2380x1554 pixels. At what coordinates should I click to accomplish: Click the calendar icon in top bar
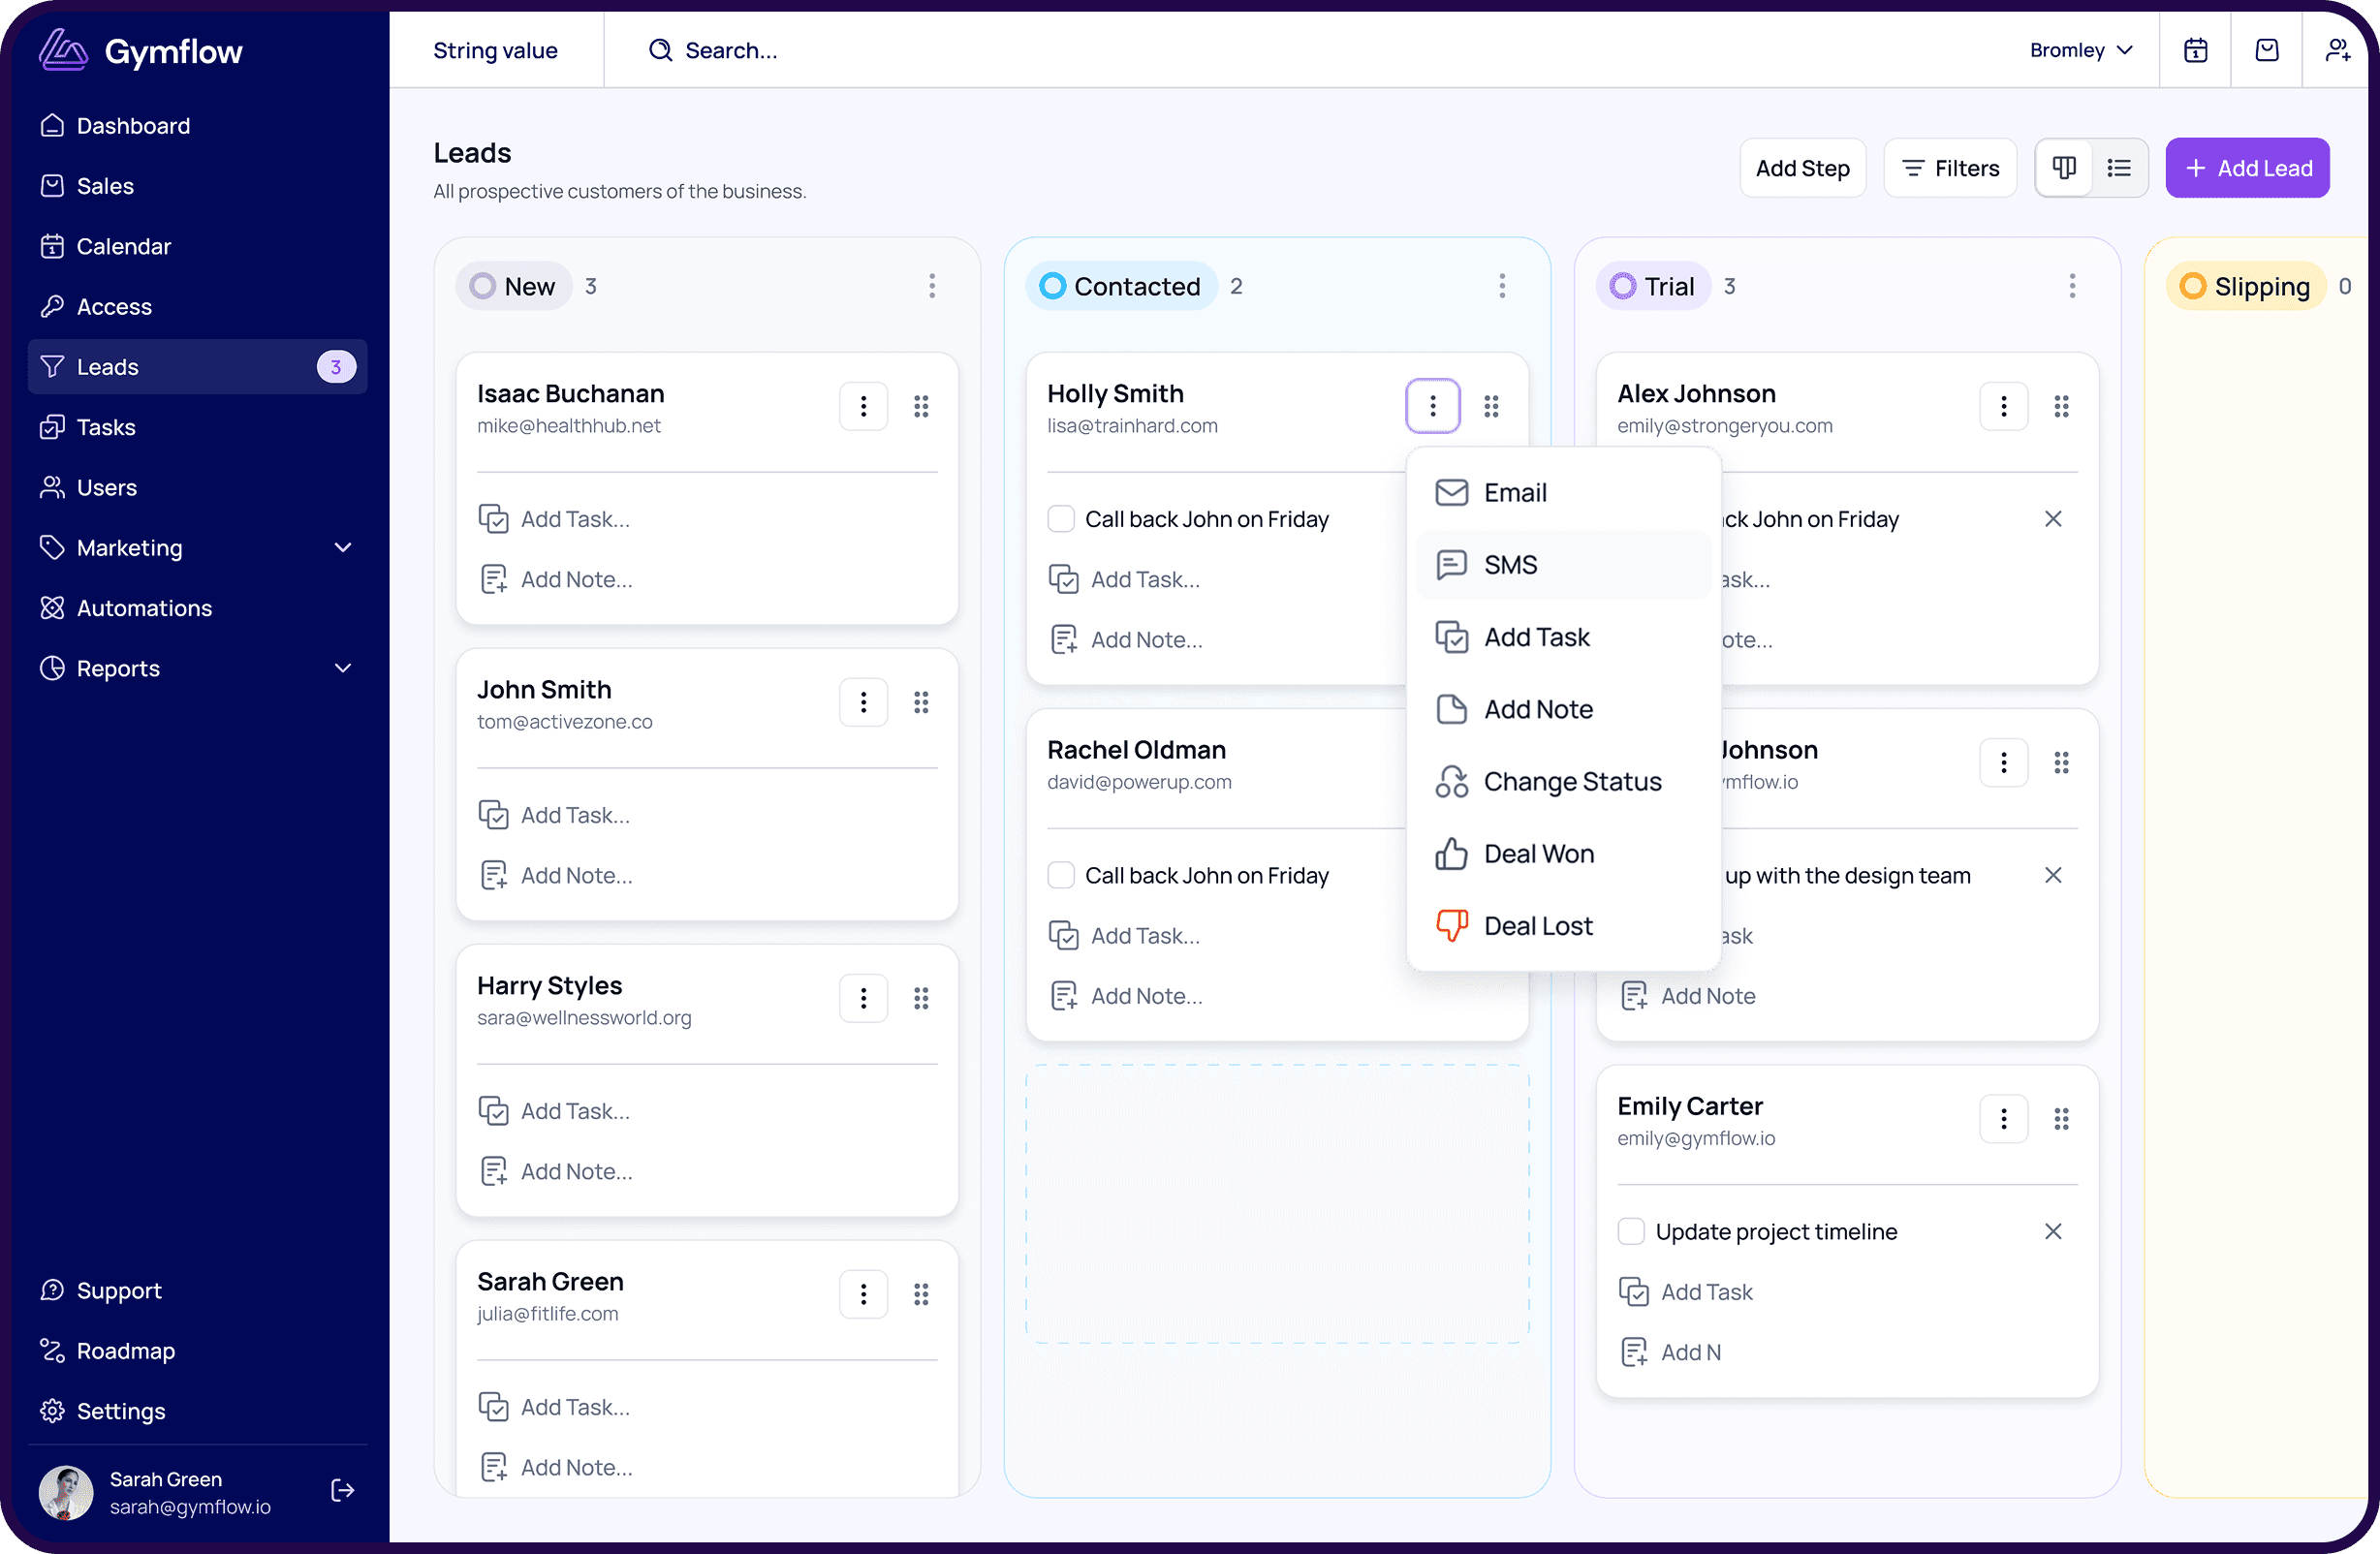(x=2195, y=50)
